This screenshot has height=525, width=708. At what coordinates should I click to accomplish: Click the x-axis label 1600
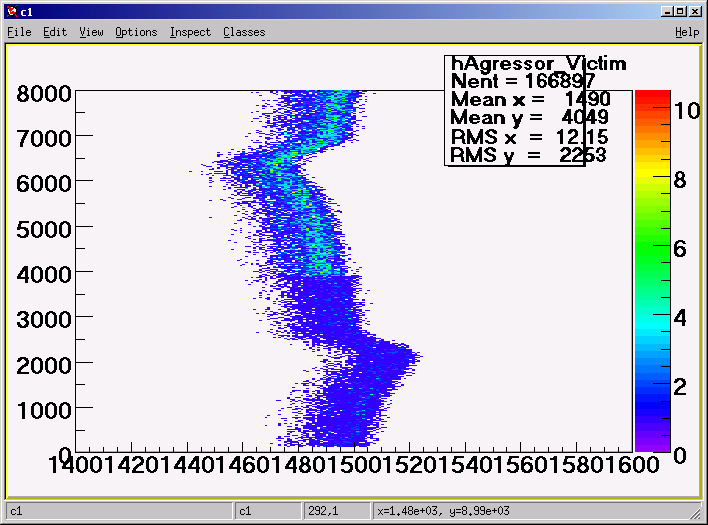(632, 465)
